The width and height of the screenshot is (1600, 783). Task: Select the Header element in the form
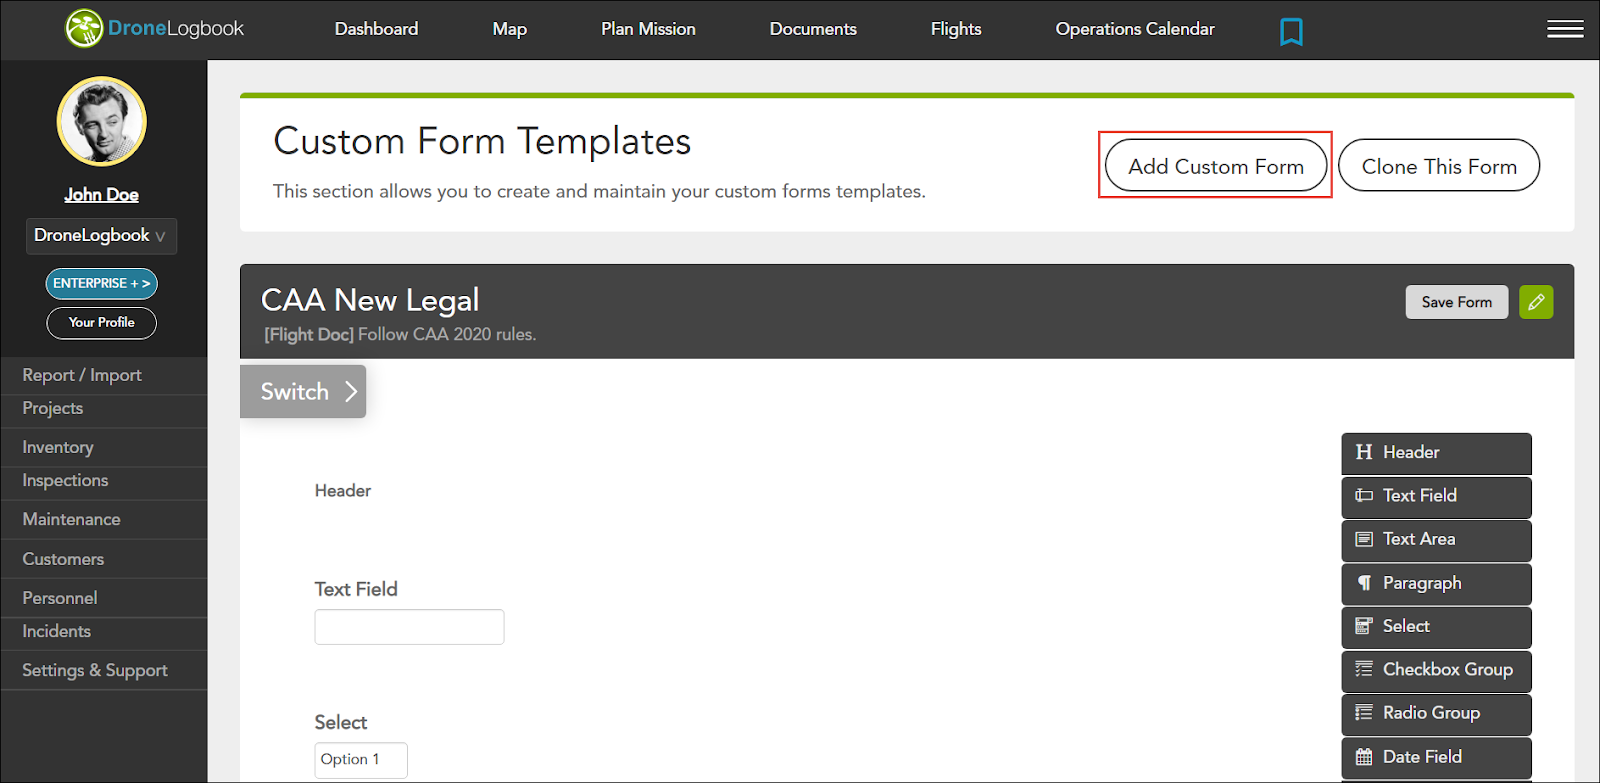pos(343,491)
